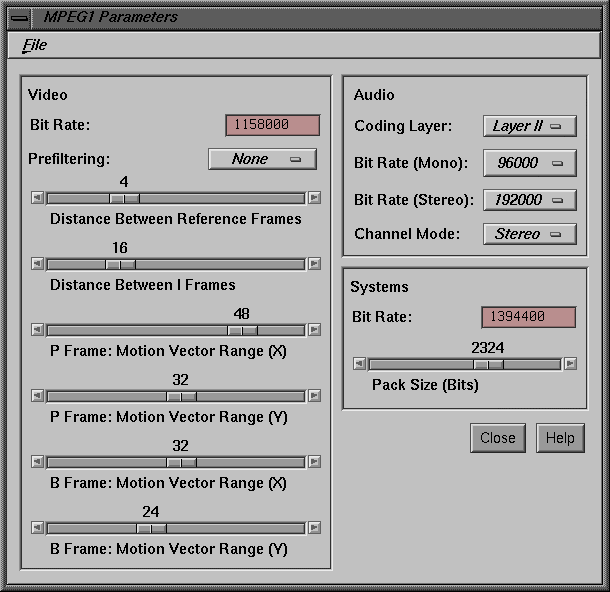Click the Close button
Viewport: 610px width, 592px height.
pyautogui.click(x=498, y=438)
